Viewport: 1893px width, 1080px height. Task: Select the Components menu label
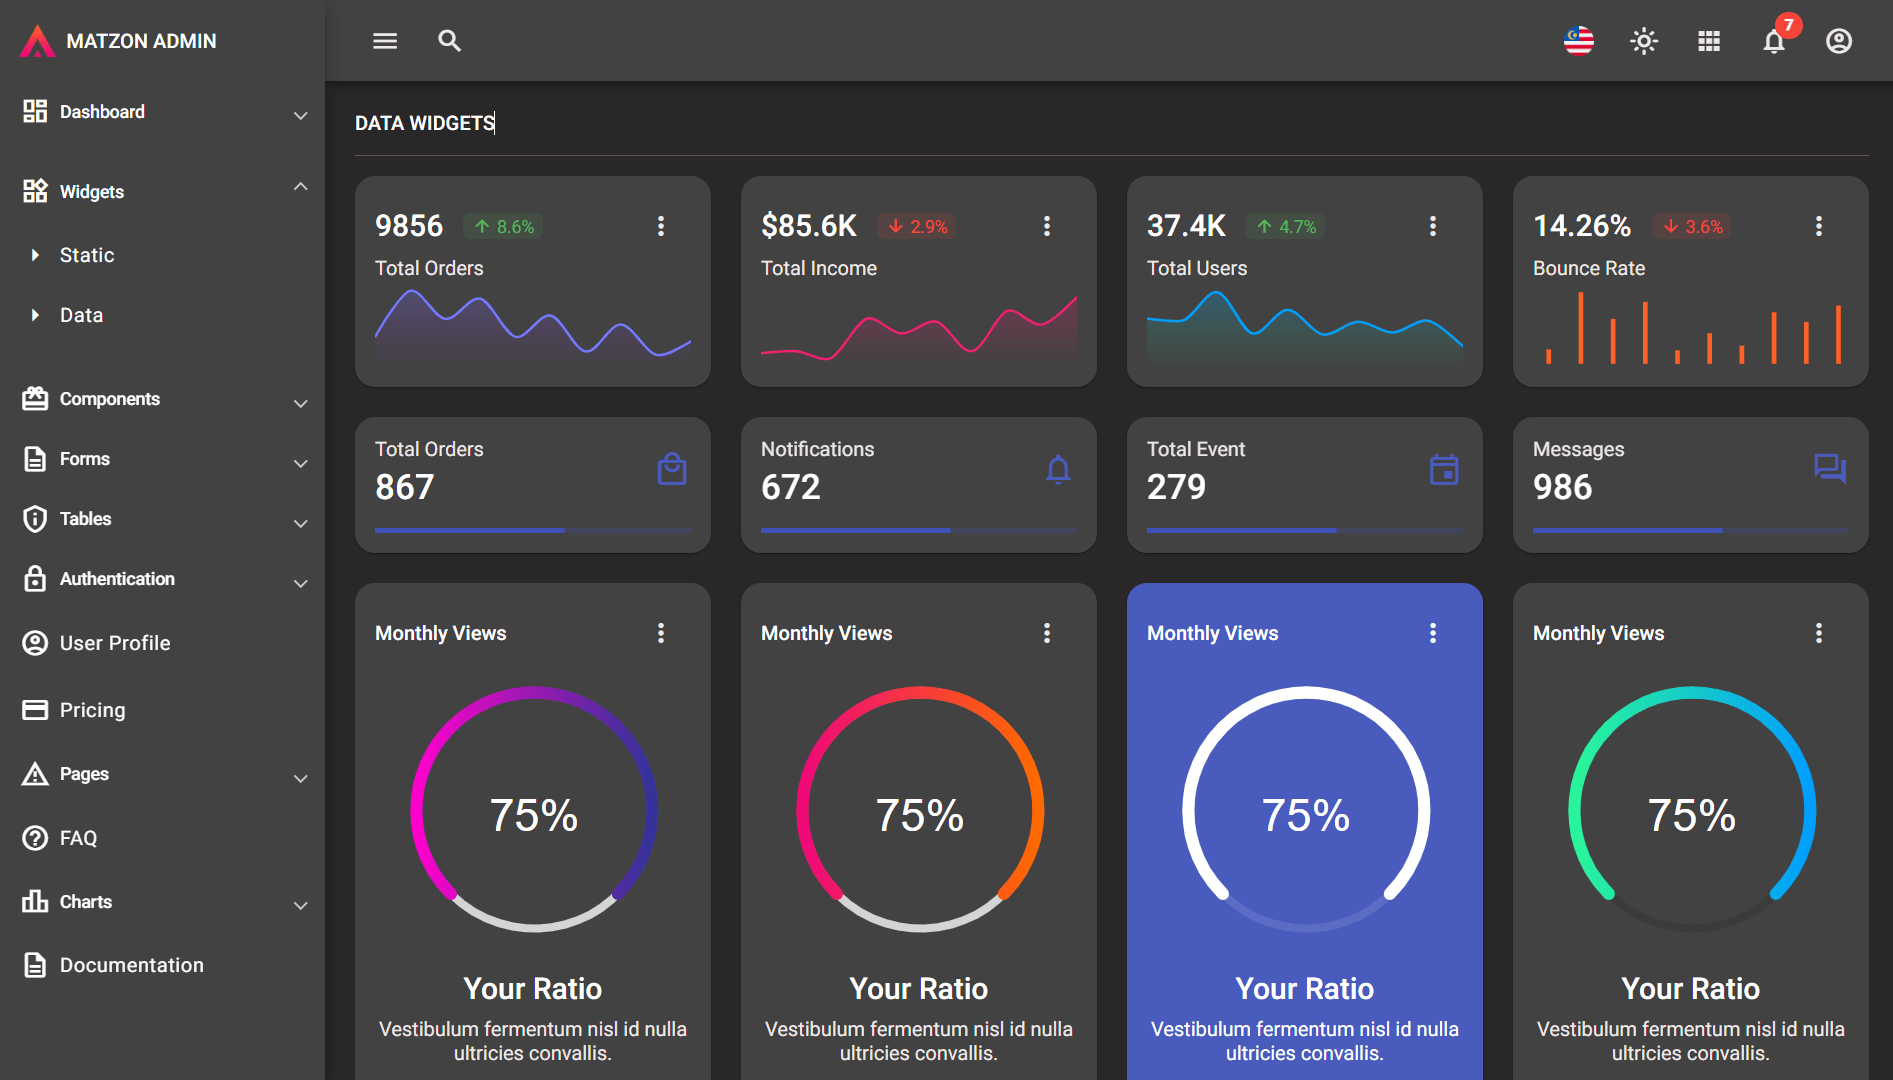[110, 399]
